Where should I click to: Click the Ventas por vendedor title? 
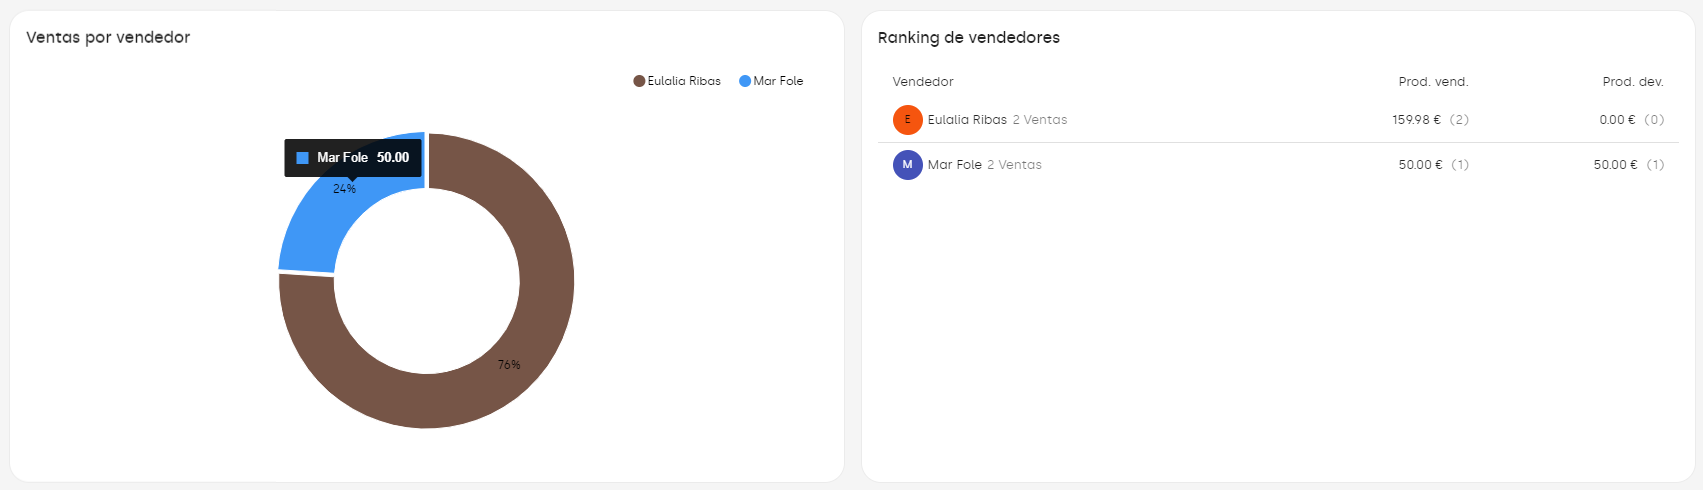[108, 38]
